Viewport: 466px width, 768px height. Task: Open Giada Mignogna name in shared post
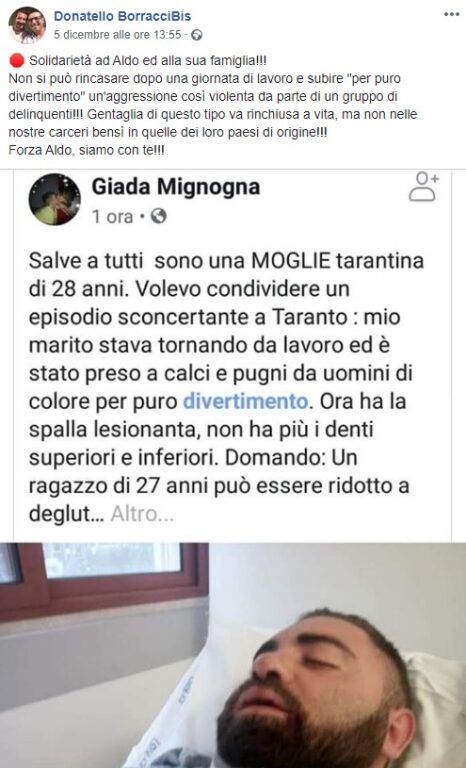[175, 187]
